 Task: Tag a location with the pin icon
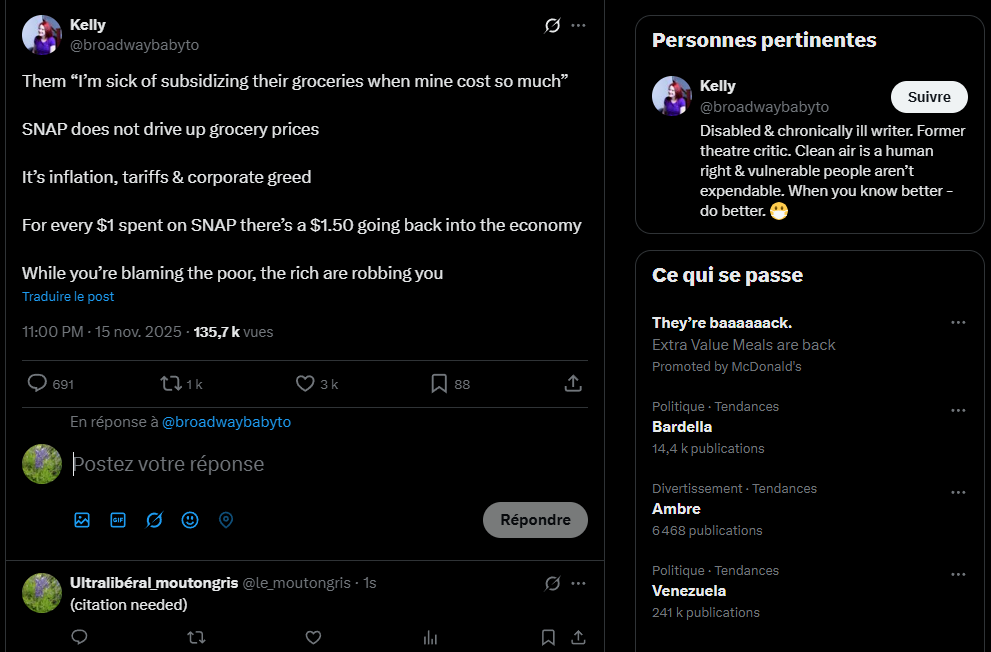pos(226,520)
